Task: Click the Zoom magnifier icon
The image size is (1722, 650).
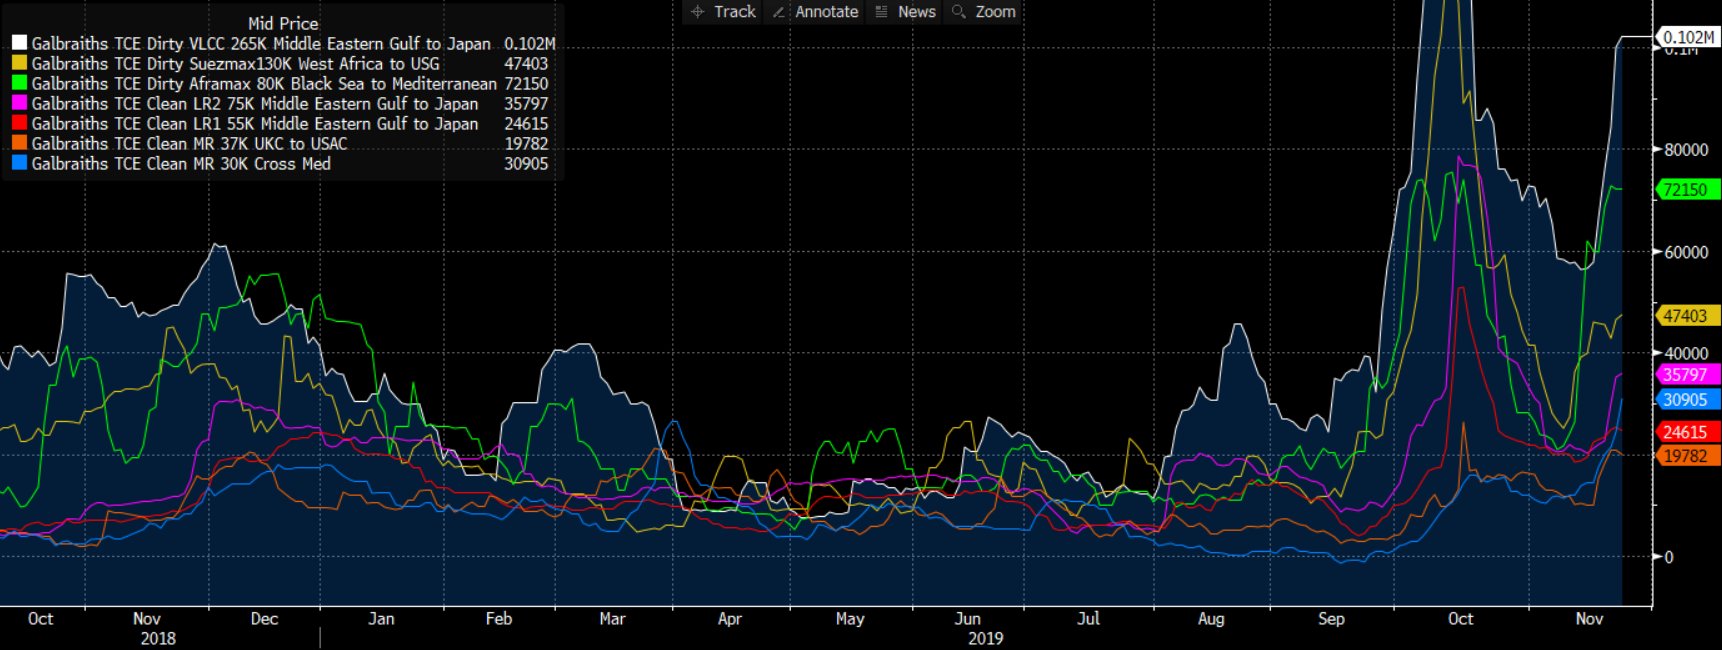Action: click(x=959, y=12)
